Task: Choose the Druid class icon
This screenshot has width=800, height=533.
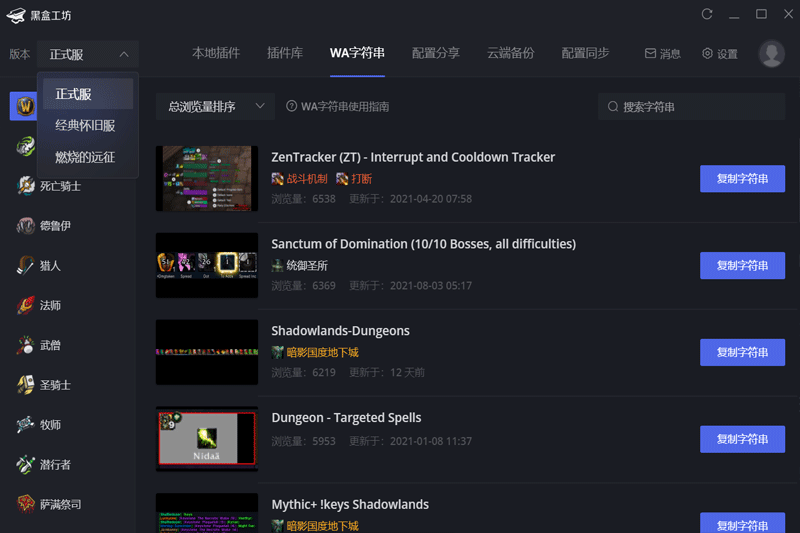Action: coord(26,226)
